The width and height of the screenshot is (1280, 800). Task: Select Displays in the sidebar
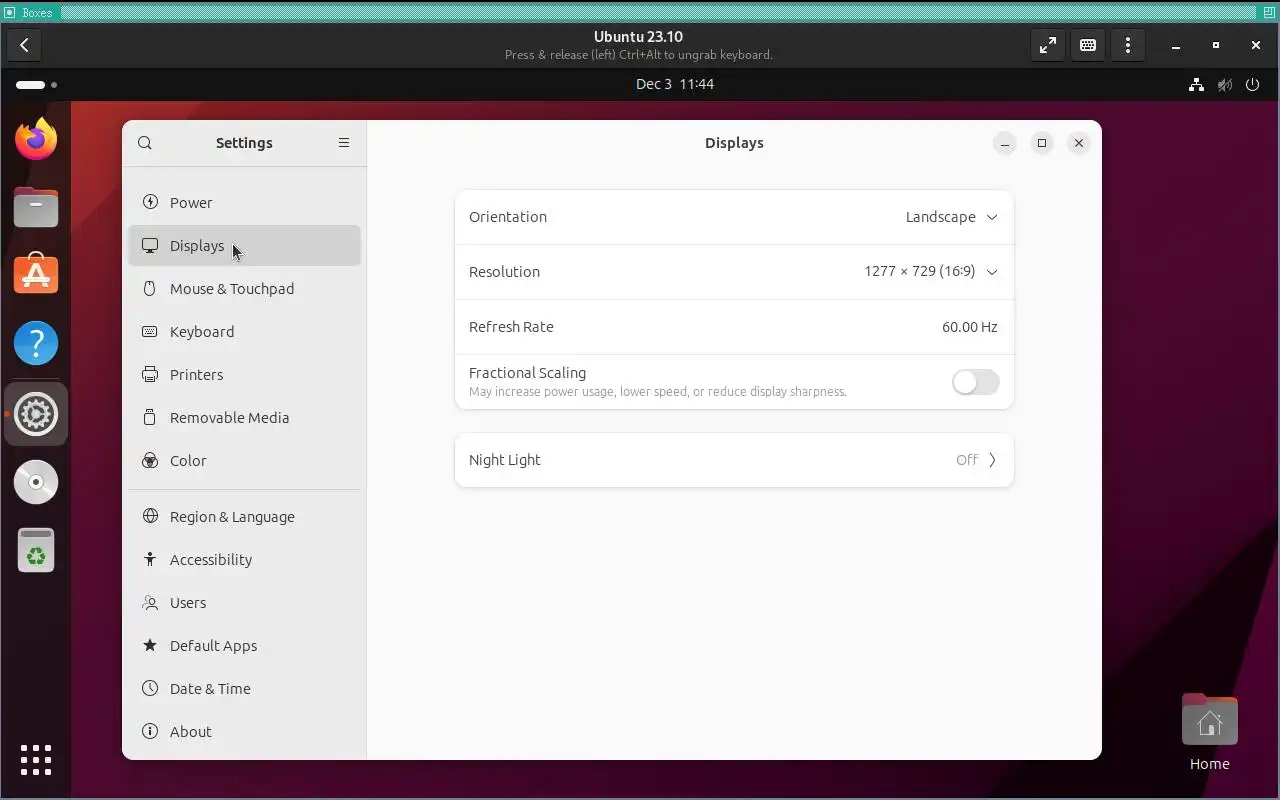pyautogui.click(x=244, y=245)
